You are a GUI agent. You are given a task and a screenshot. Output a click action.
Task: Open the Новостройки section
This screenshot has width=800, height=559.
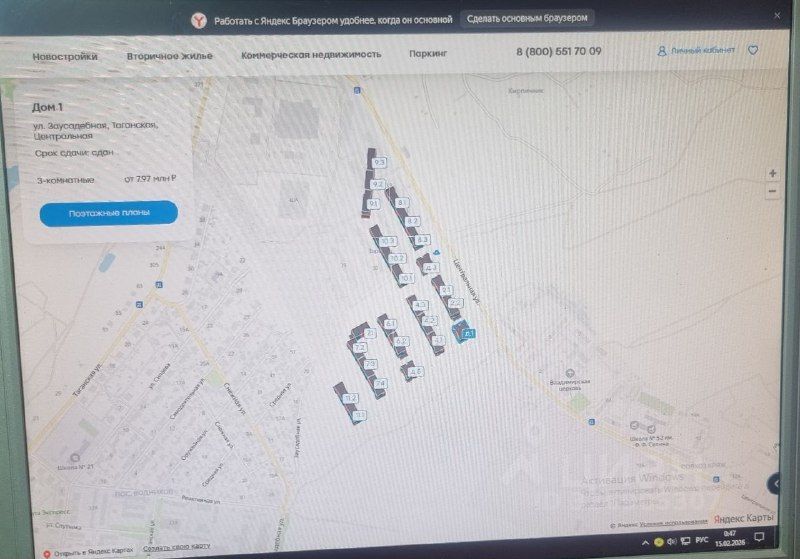tap(65, 57)
